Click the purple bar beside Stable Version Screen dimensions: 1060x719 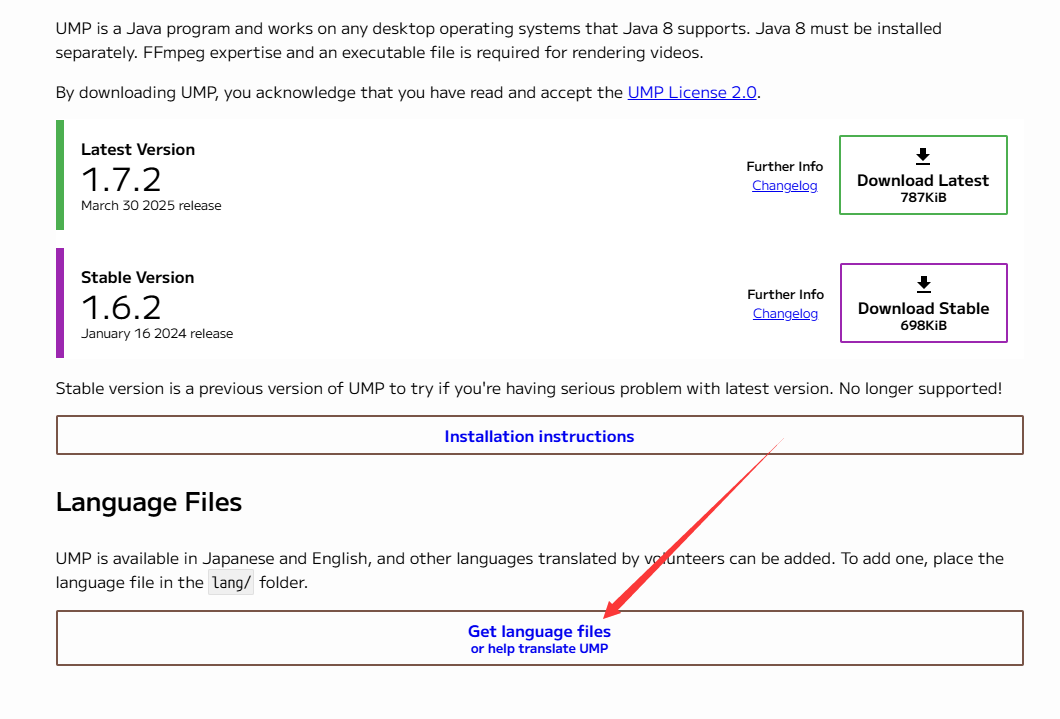click(60, 303)
